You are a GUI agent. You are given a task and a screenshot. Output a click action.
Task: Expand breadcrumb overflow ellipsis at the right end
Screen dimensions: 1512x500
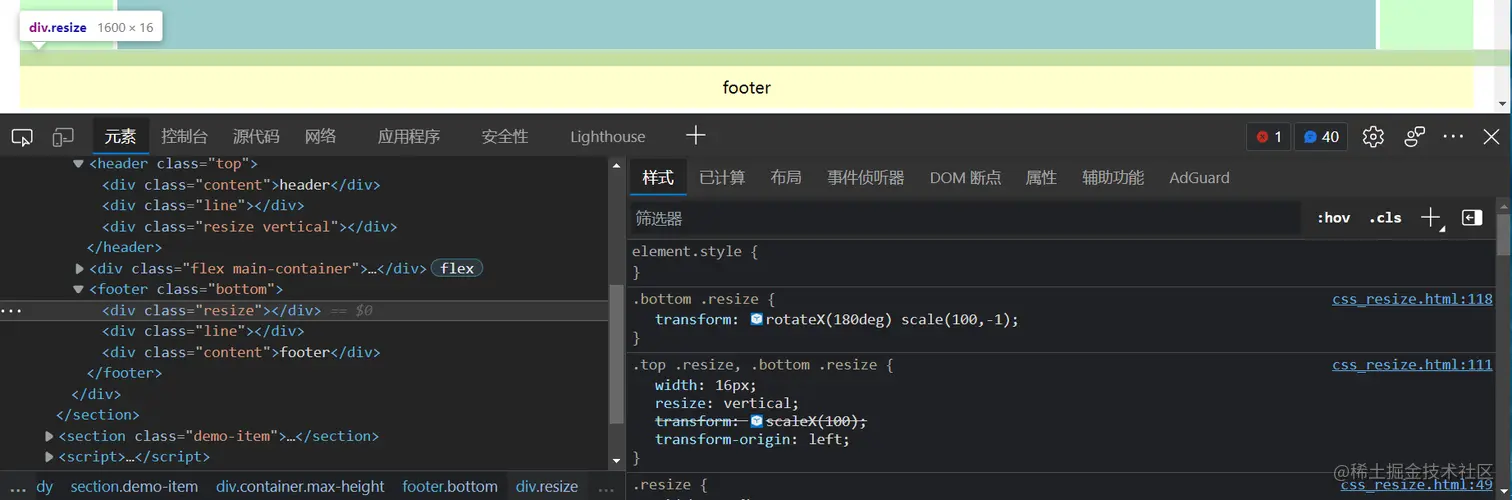click(x=606, y=488)
